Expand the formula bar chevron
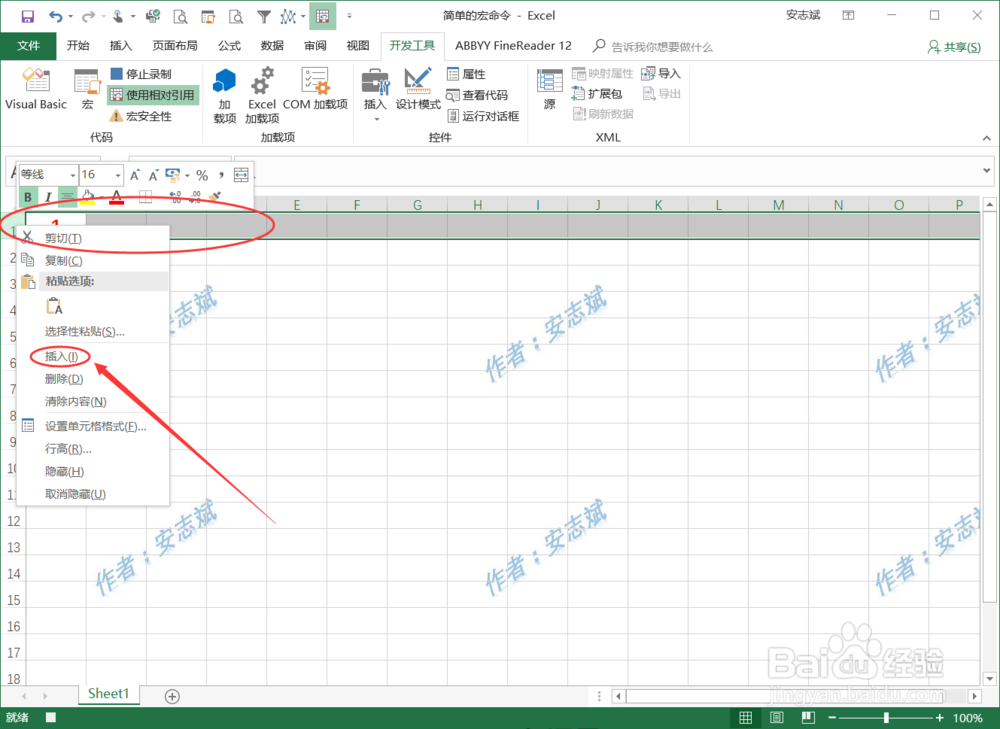The height and width of the screenshot is (729, 1000). (x=986, y=171)
